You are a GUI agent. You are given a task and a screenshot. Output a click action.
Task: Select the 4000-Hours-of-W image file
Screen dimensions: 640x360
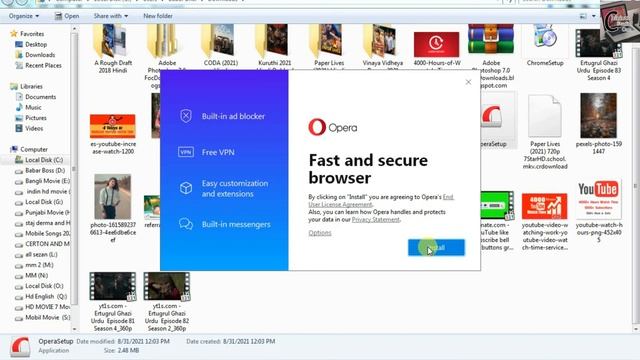(x=437, y=48)
